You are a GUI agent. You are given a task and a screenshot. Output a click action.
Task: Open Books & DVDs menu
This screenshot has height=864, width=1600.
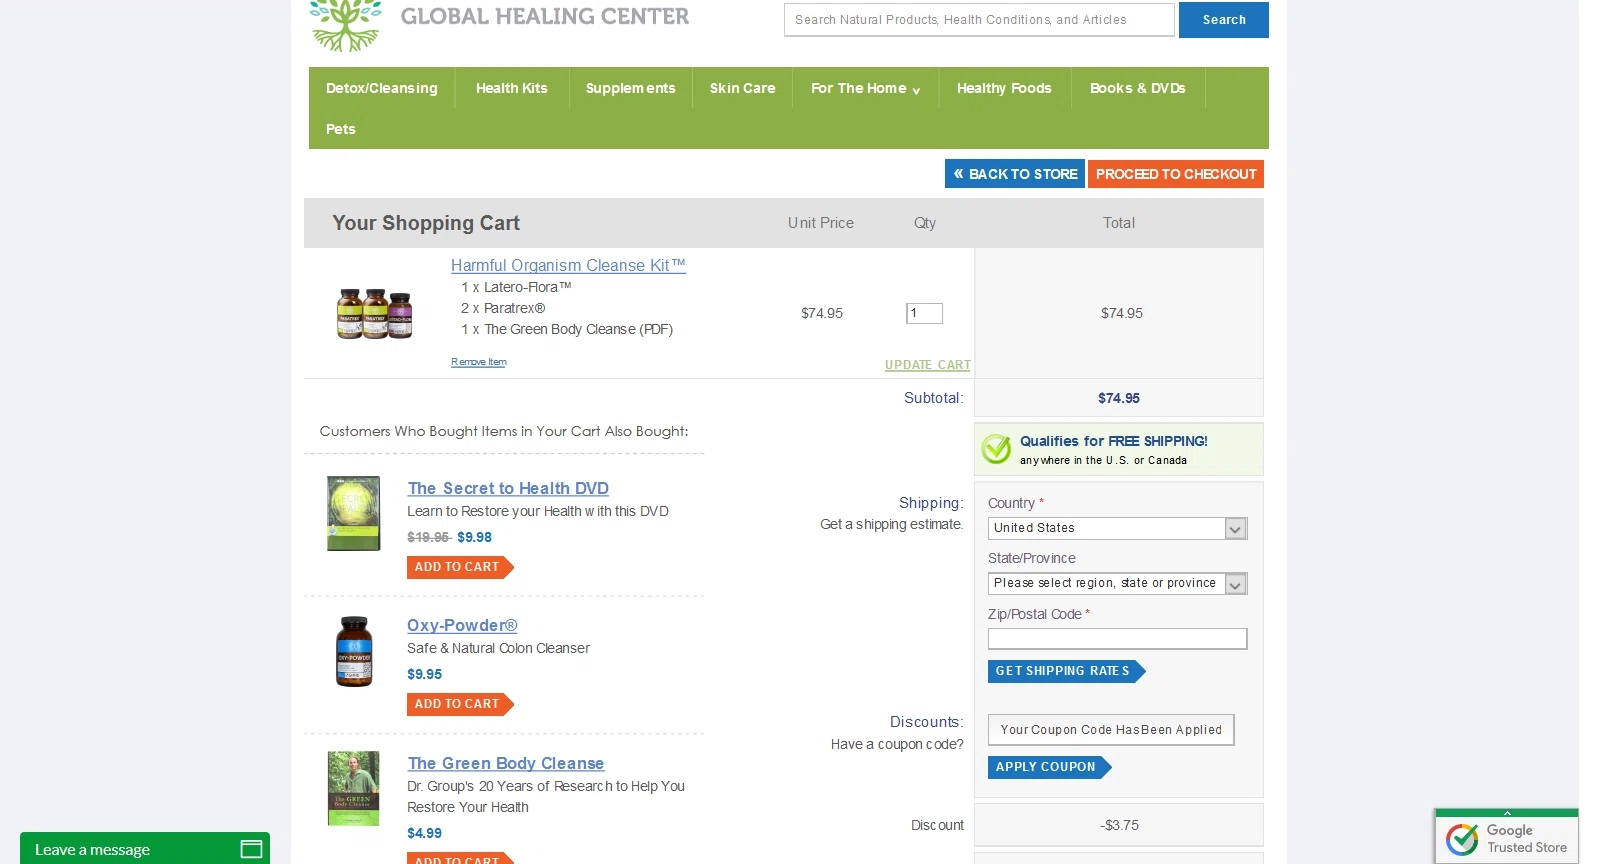coord(1138,88)
